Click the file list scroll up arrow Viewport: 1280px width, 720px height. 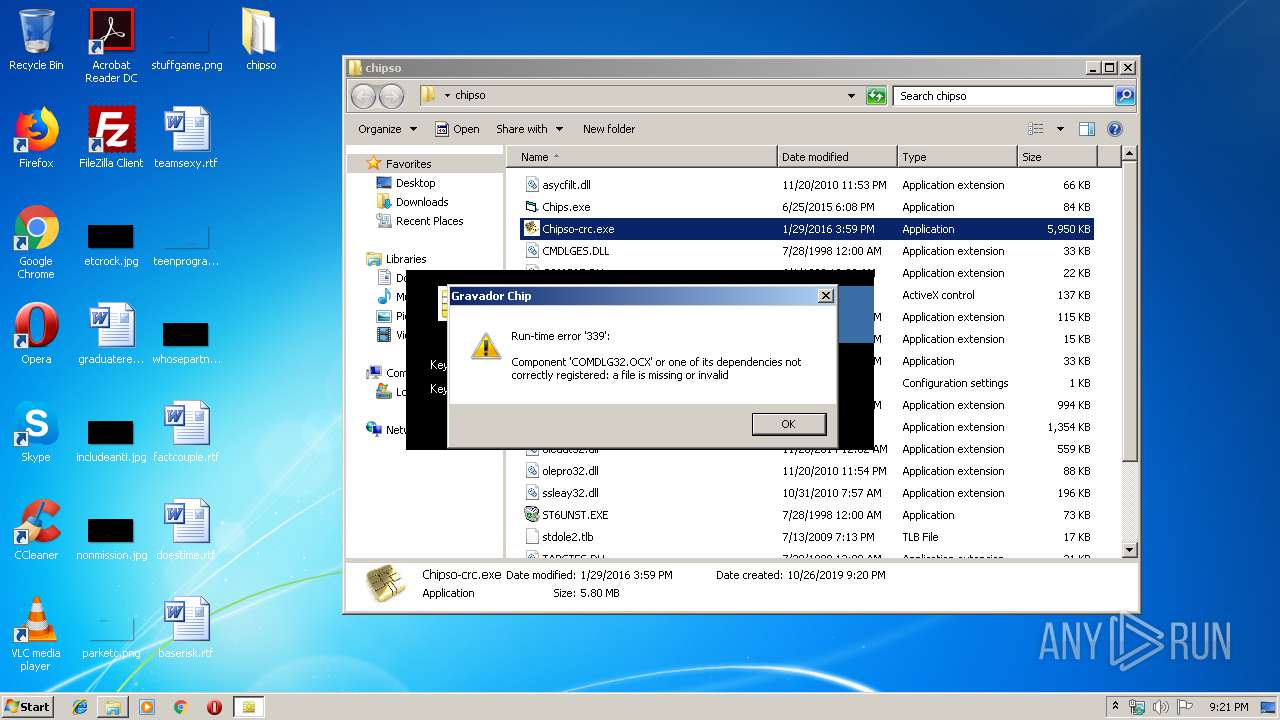tap(1129, 154)
